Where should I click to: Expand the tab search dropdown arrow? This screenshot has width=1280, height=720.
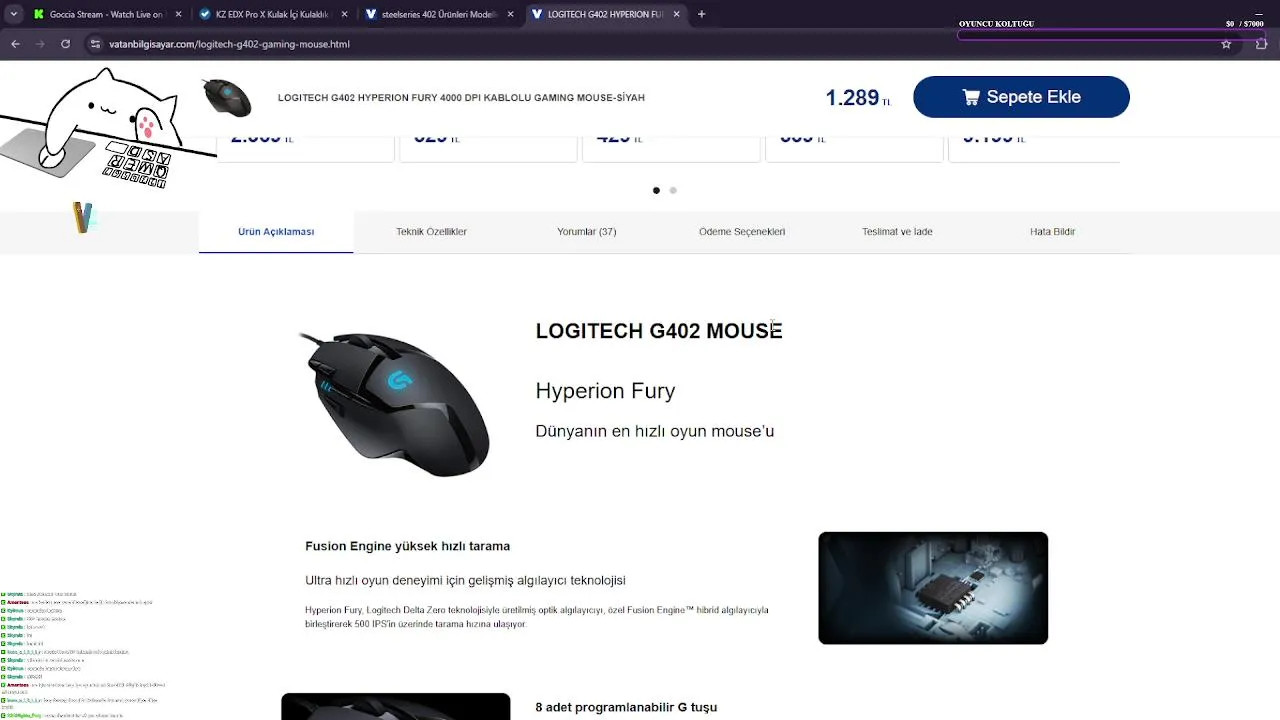coord(14,14)
